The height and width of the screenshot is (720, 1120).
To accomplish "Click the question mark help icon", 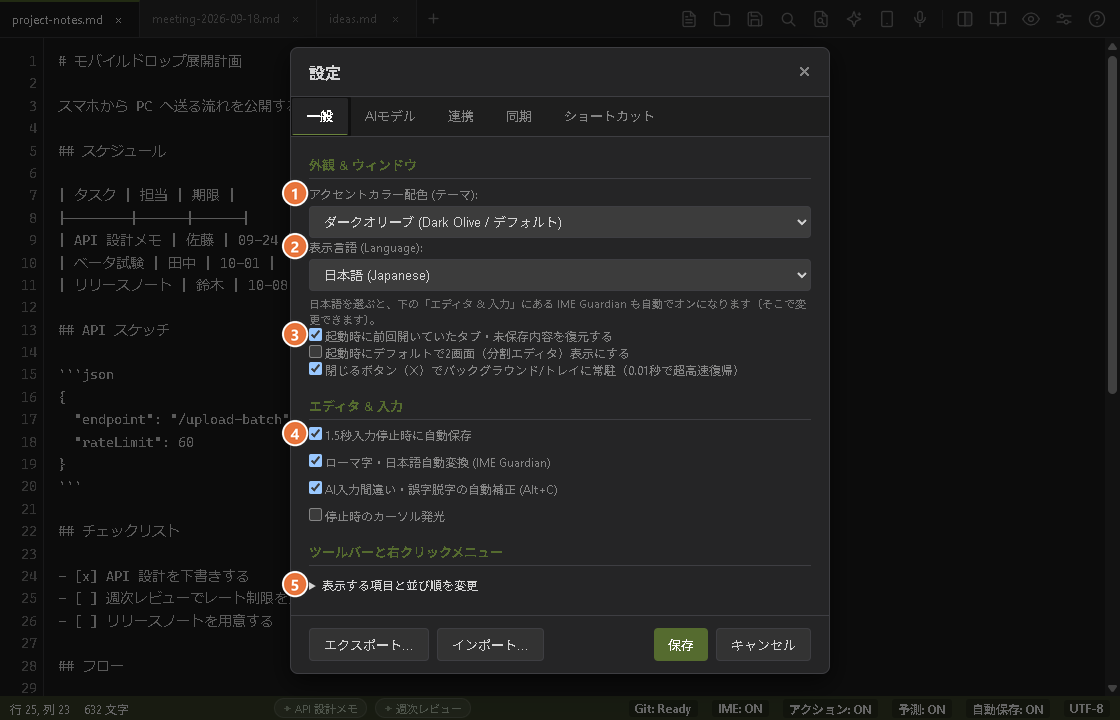I will click(x=1097, y=19).
